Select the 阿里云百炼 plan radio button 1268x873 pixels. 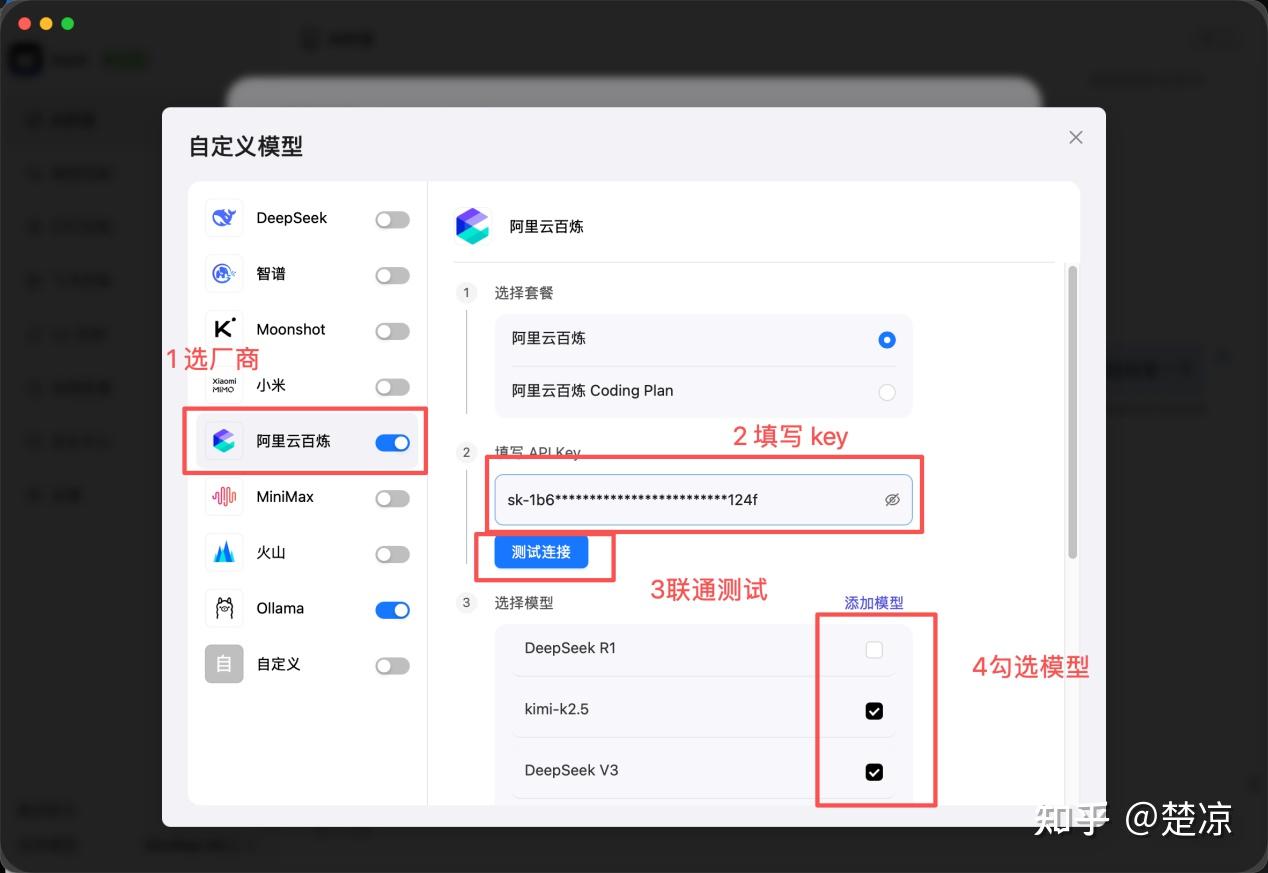click(886, 340)
